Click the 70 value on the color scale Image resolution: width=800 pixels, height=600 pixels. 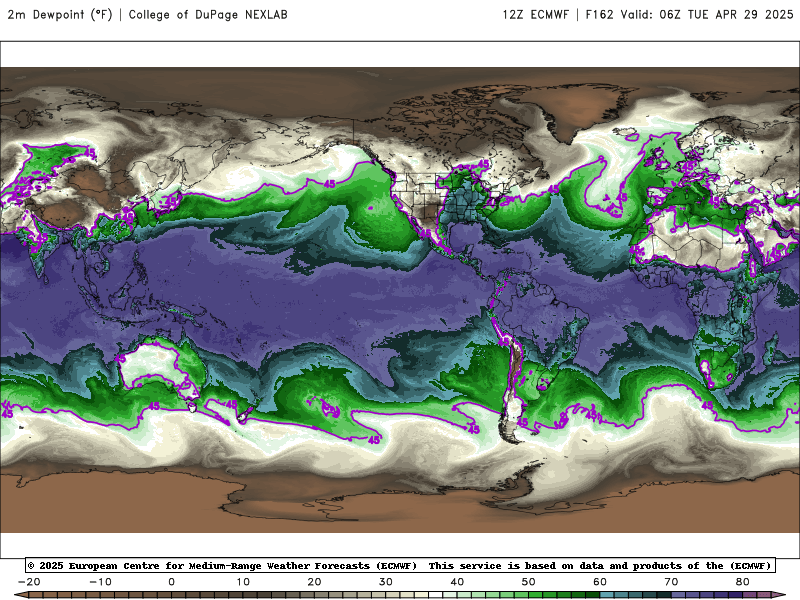tap(671, 582)
